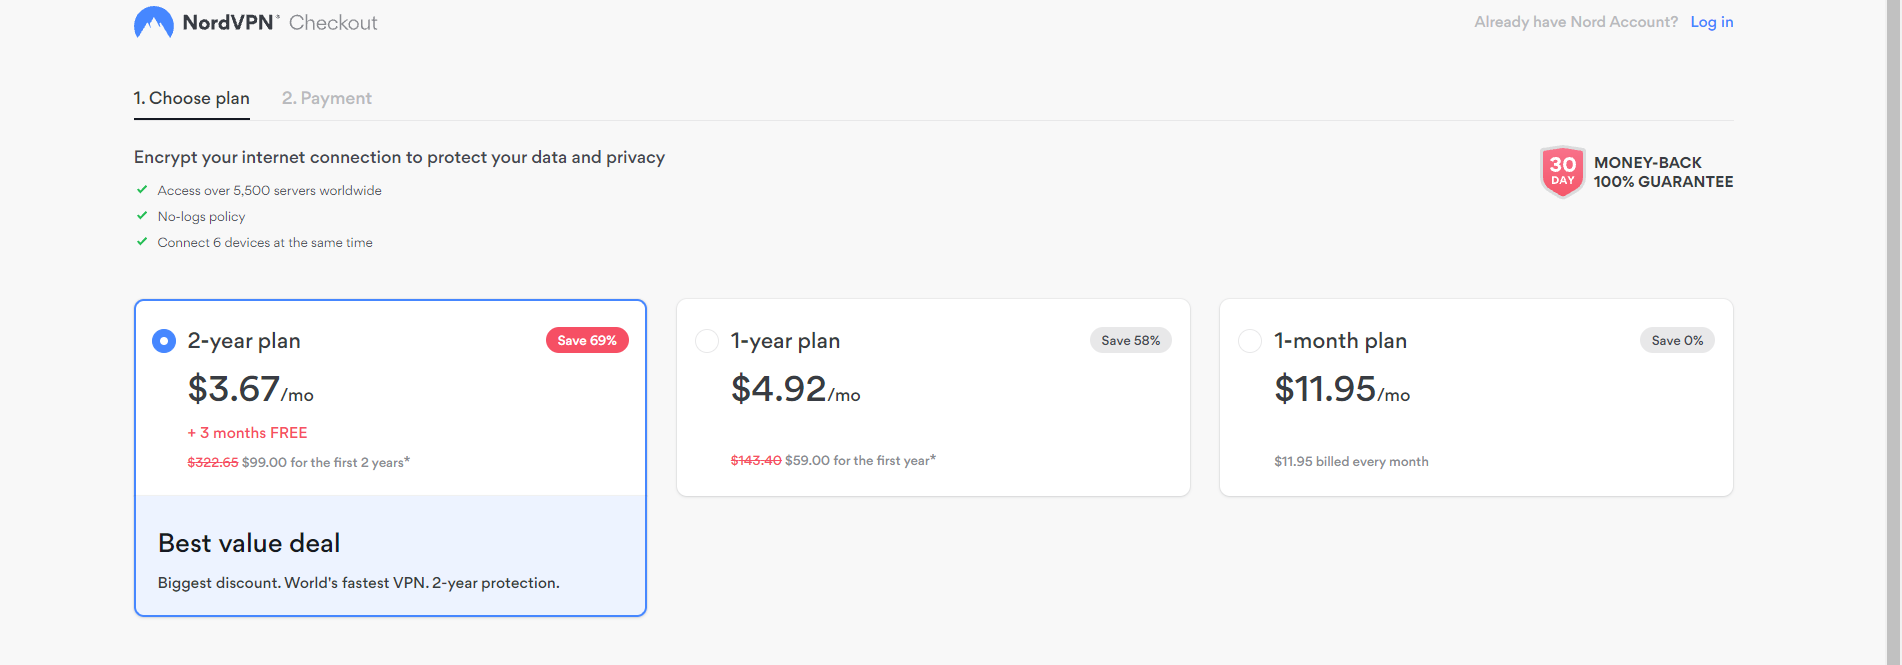
Task: Click the checkmark beside 'No-logs policy'
Action: (142, 215)
